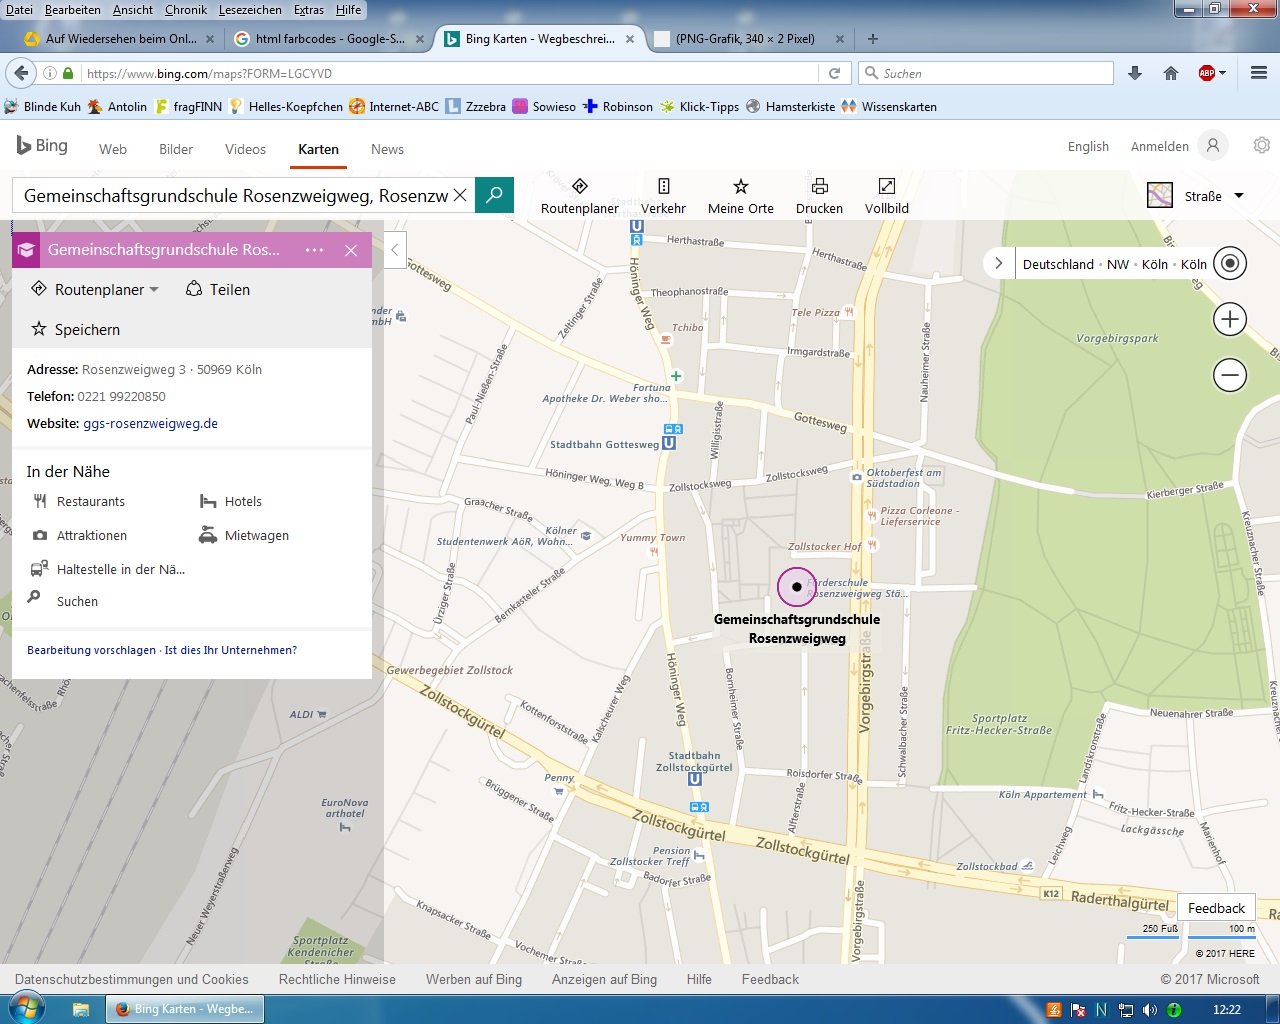
Task: Click the URL address bar
Action: pos(450,73)
